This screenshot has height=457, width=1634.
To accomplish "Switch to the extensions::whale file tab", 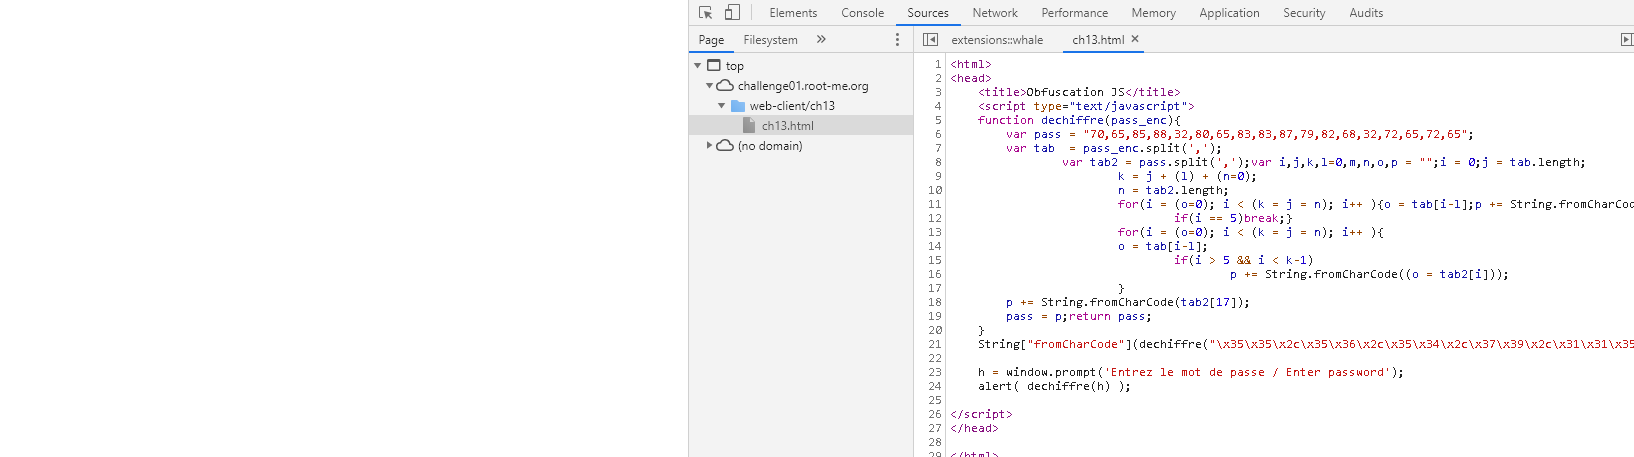I will (x=997, y=40).
